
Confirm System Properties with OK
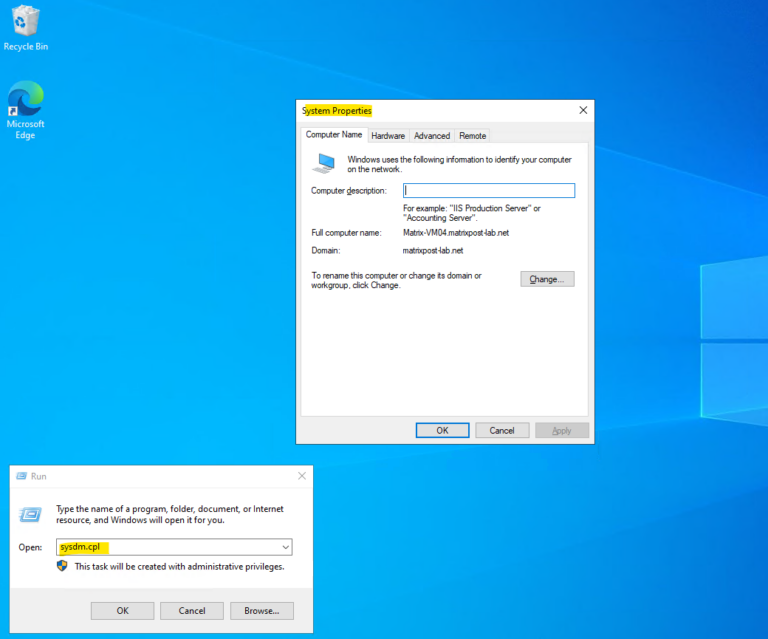[442, 430]
